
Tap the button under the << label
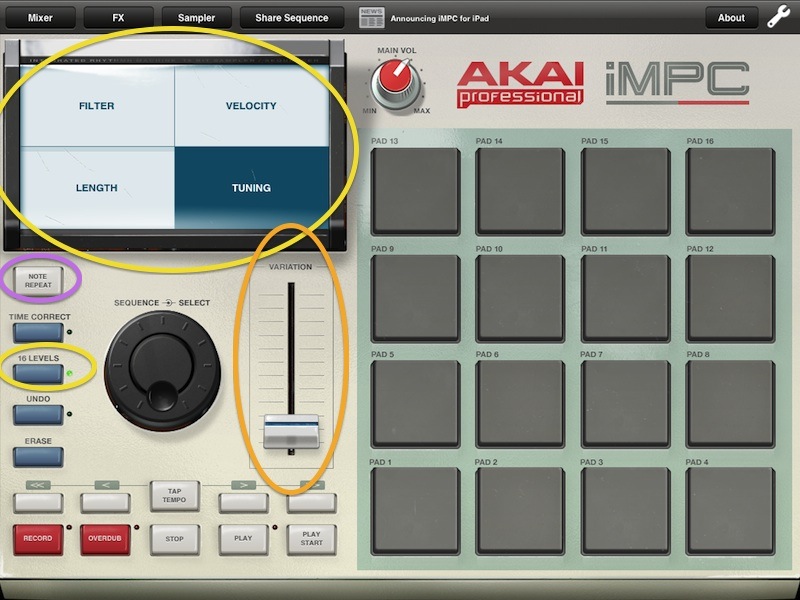[x=38, y=503]
